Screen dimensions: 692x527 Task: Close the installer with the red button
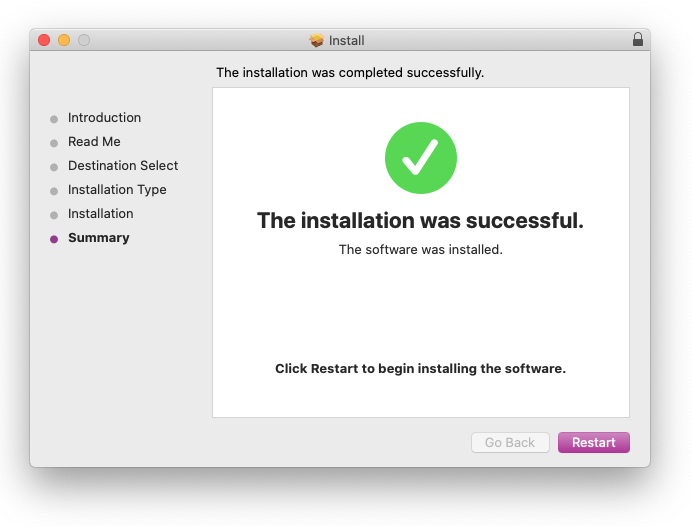(44, 40)
